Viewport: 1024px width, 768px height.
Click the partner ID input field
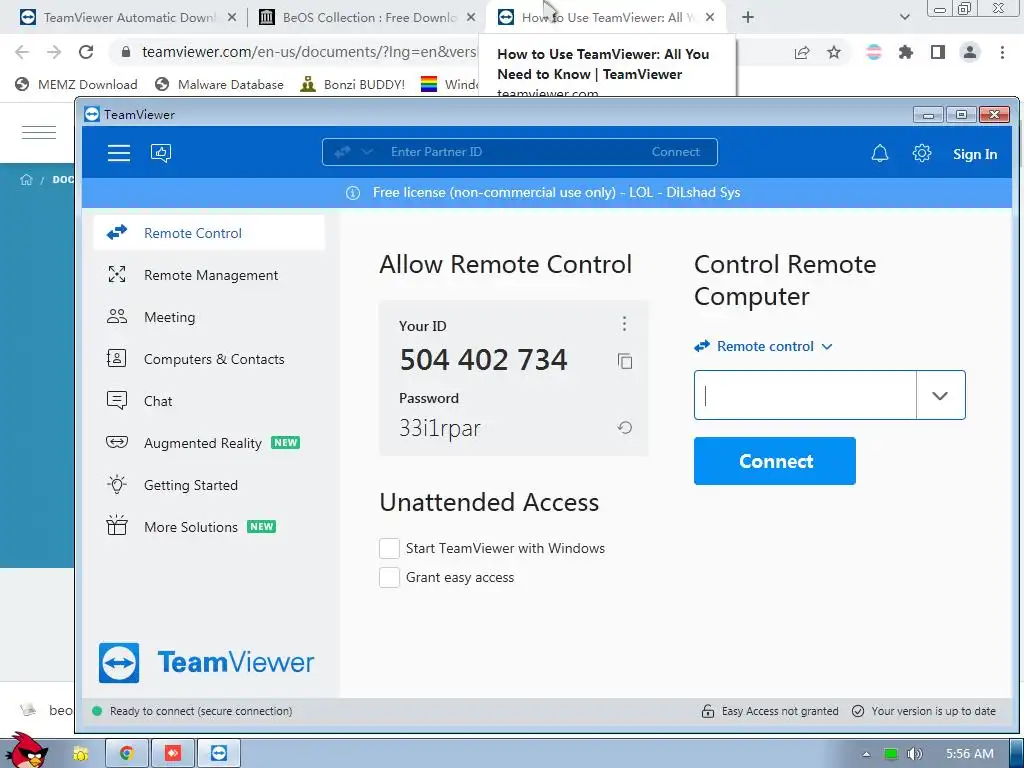(805, 395)
